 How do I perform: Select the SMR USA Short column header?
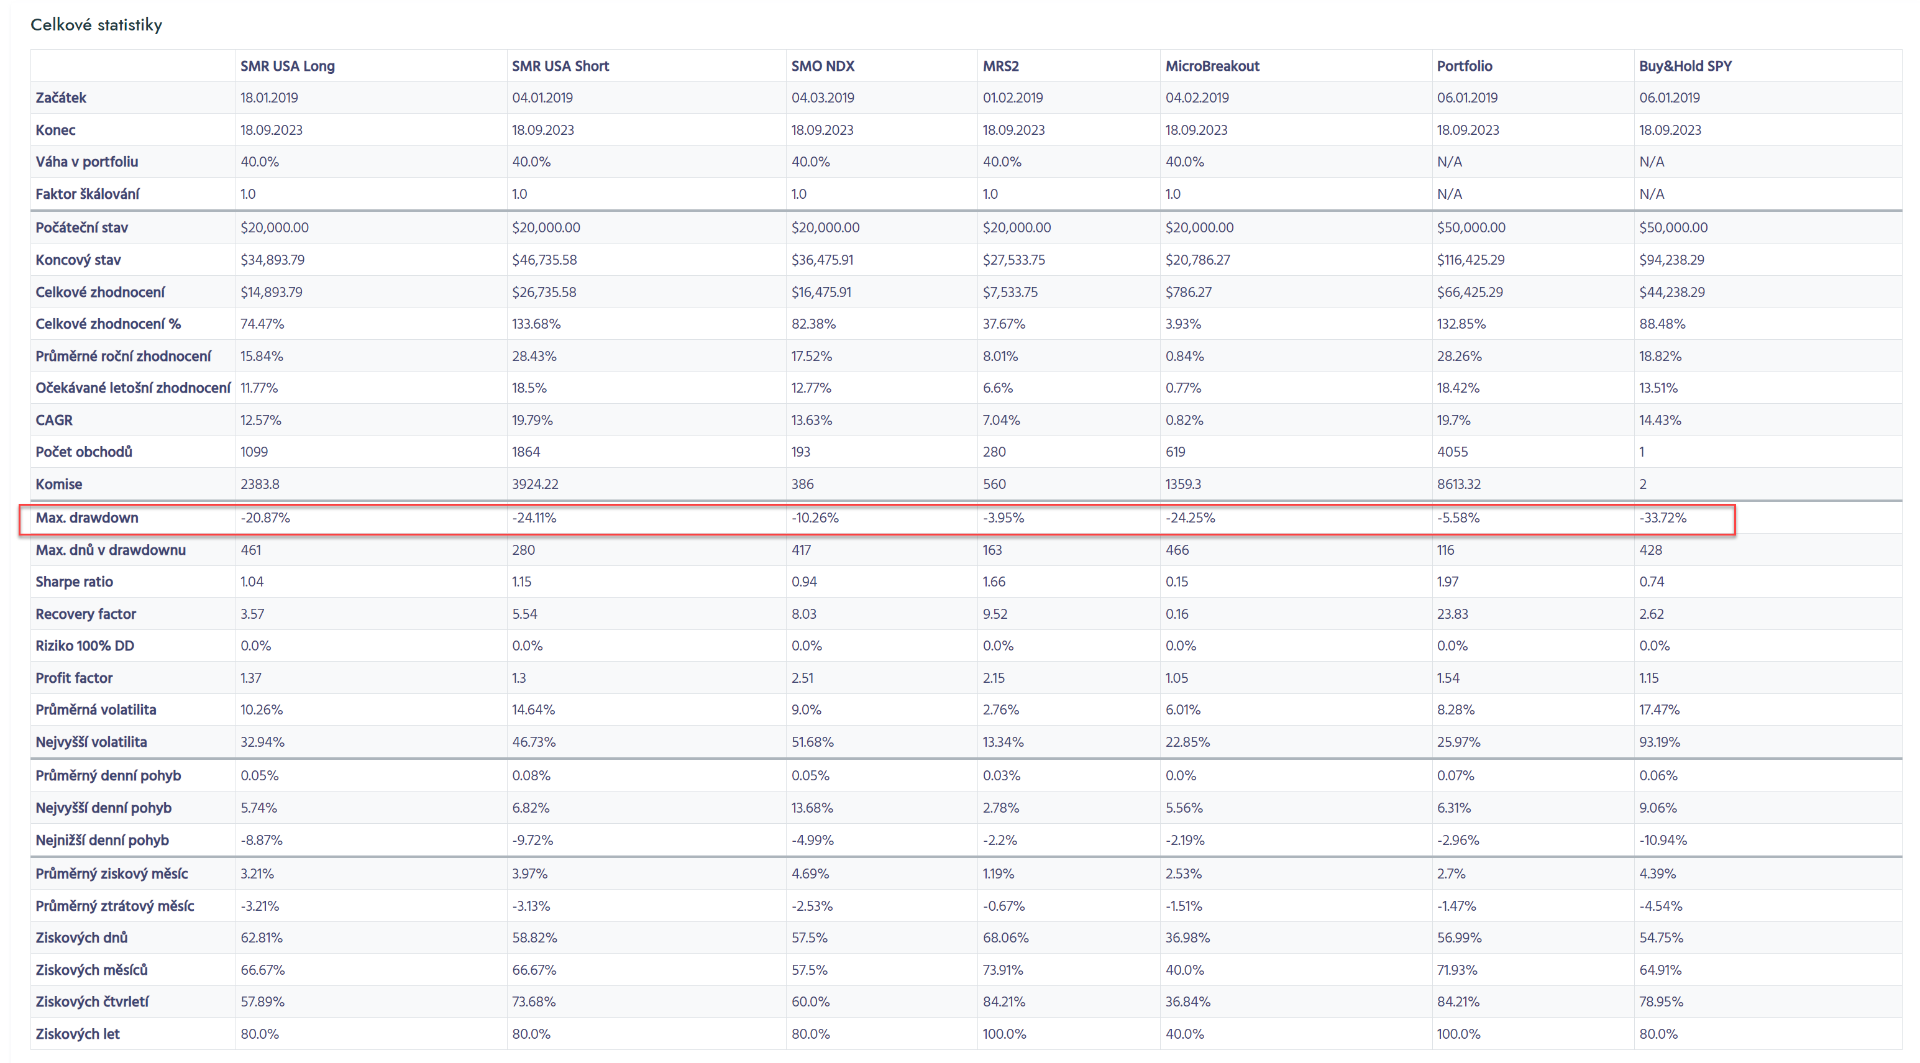[560, 66]
